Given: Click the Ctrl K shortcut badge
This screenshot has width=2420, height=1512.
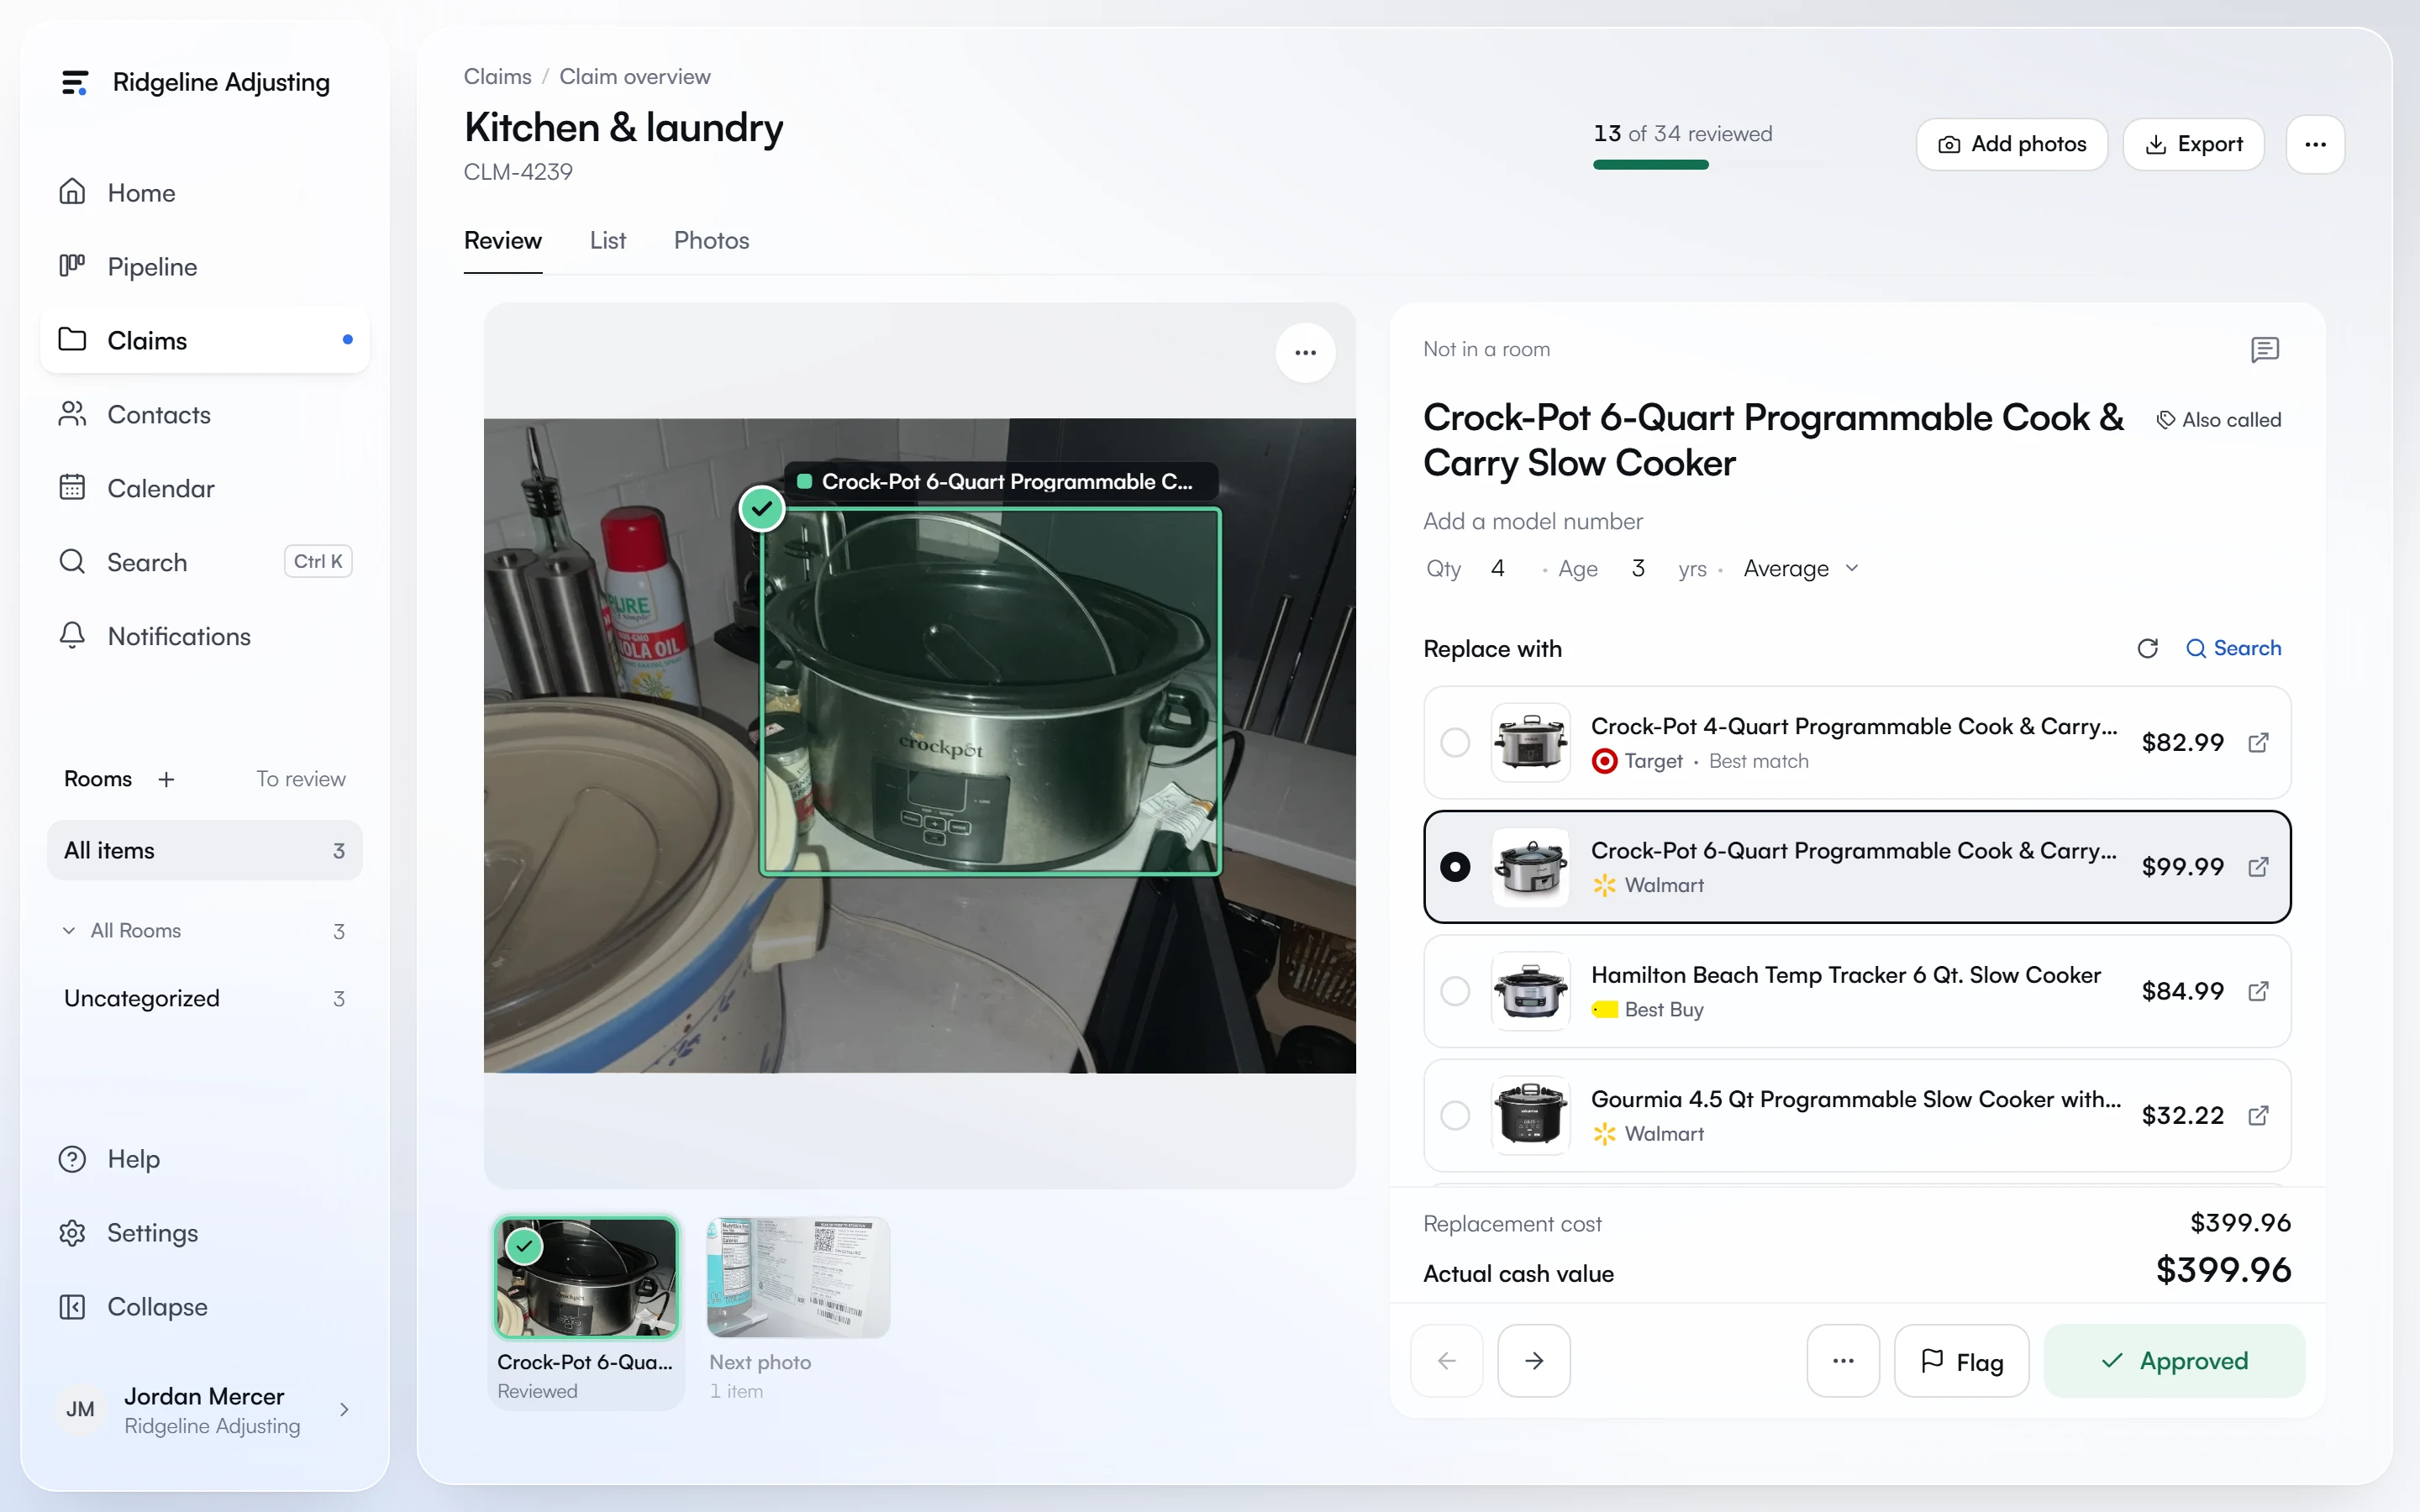Looking at the screenshot, I should click(318, 561).
